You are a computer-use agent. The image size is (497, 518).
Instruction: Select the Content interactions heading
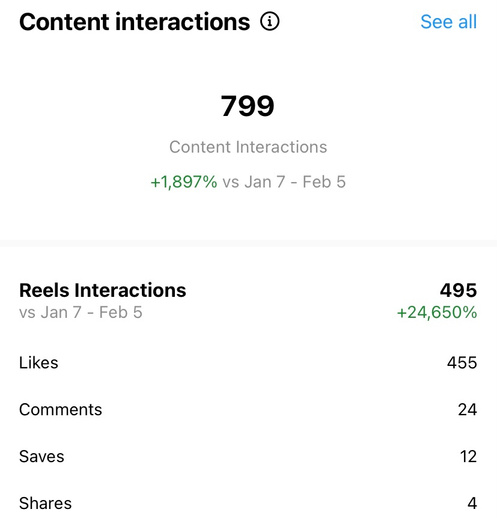pos(134,22)
